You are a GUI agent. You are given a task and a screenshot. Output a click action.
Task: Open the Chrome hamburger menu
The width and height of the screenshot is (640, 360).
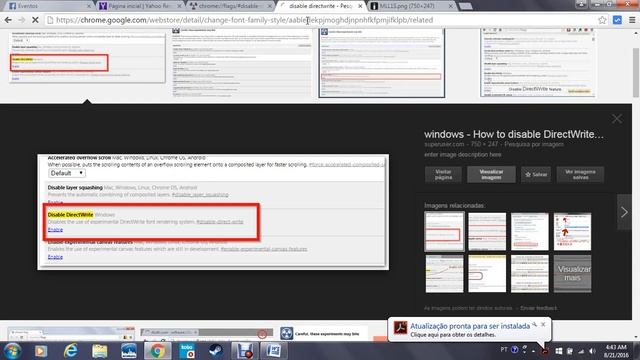point(632,20)
